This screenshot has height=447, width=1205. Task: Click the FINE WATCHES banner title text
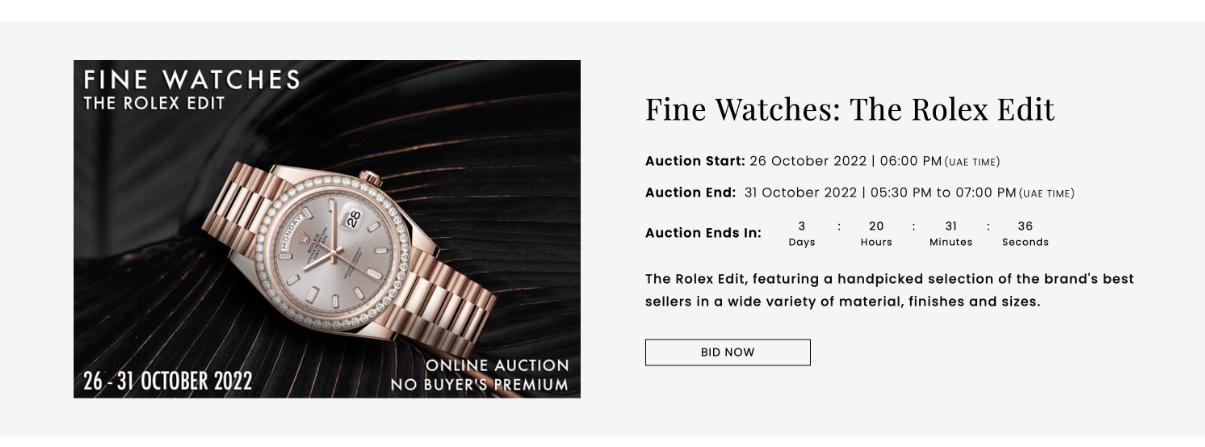coord(192,79)
